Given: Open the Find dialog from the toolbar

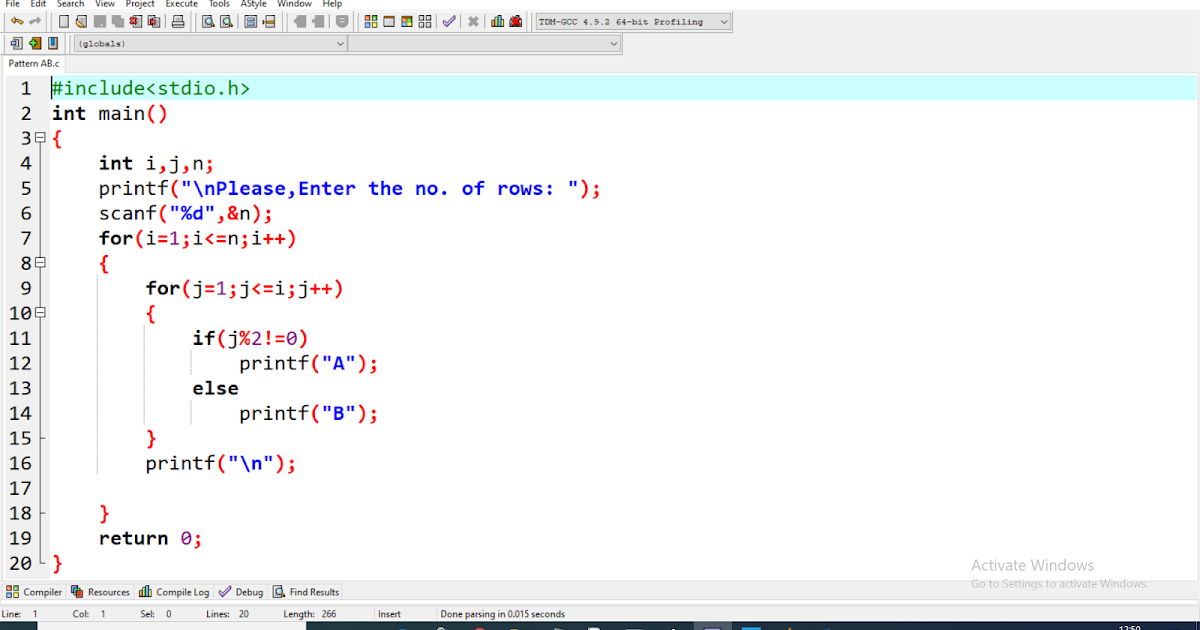Looking at the screenshot, I should (208, 21).
